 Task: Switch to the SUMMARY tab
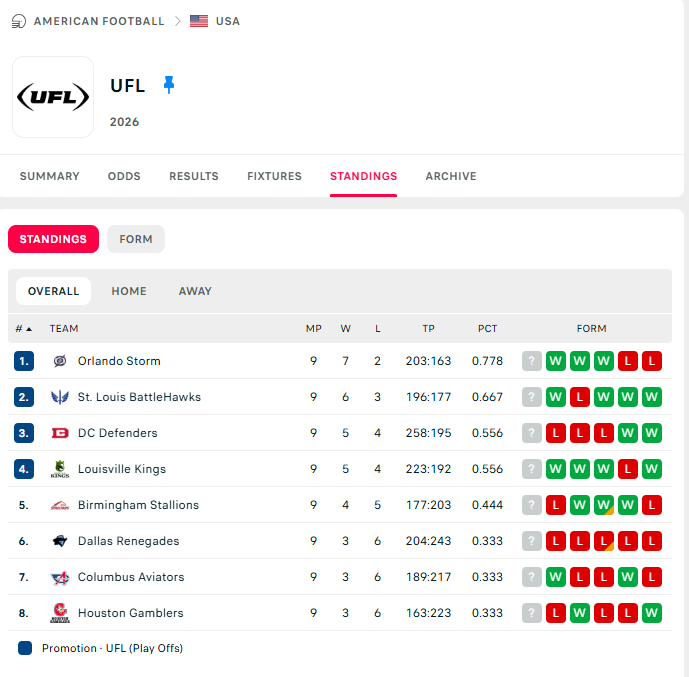point(50,176)
